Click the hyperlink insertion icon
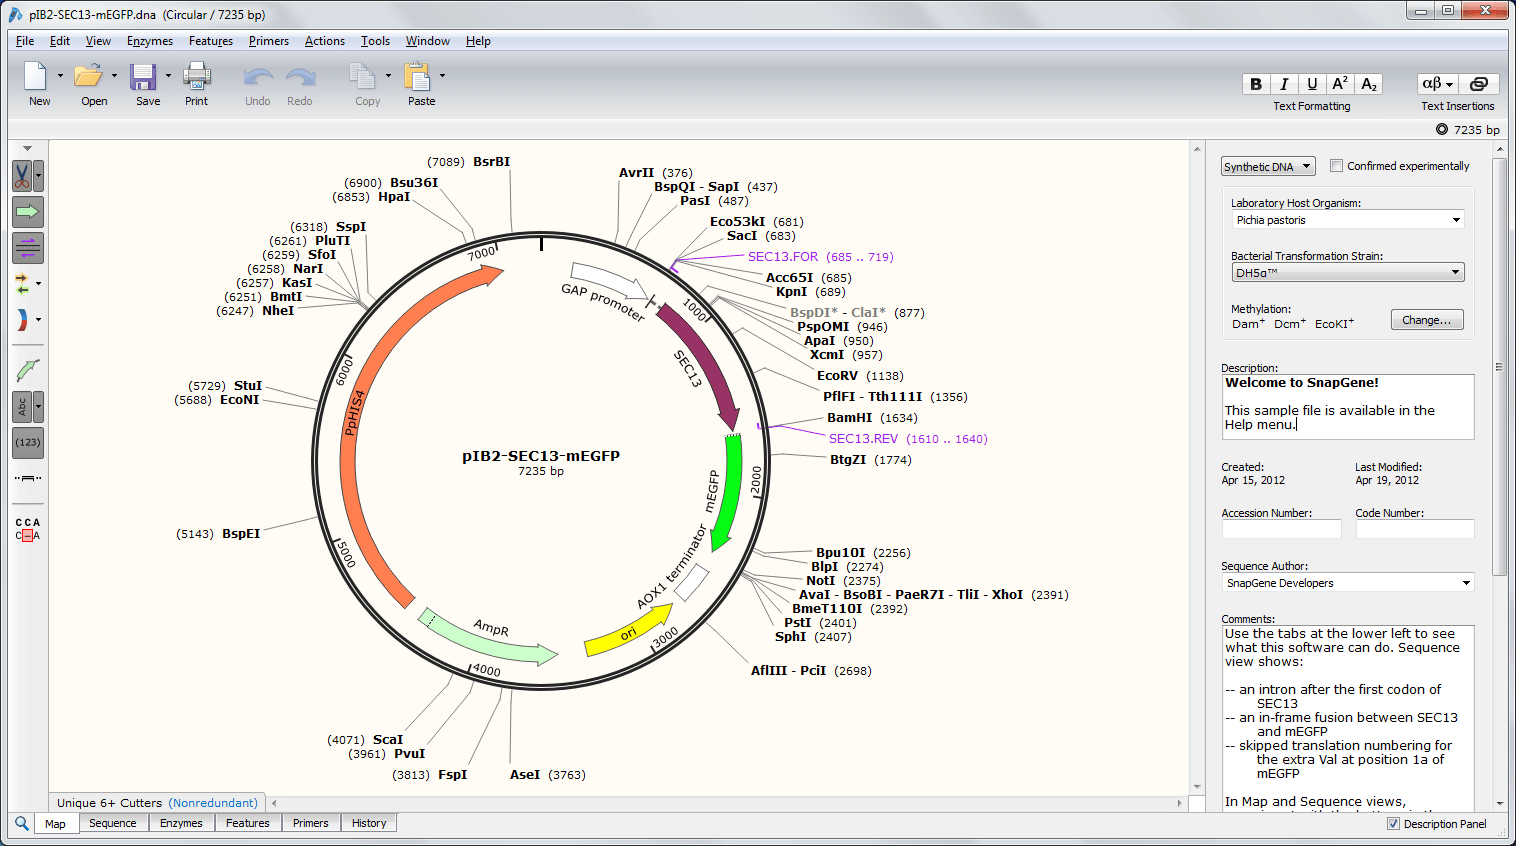 click(x=1479, y=84)
